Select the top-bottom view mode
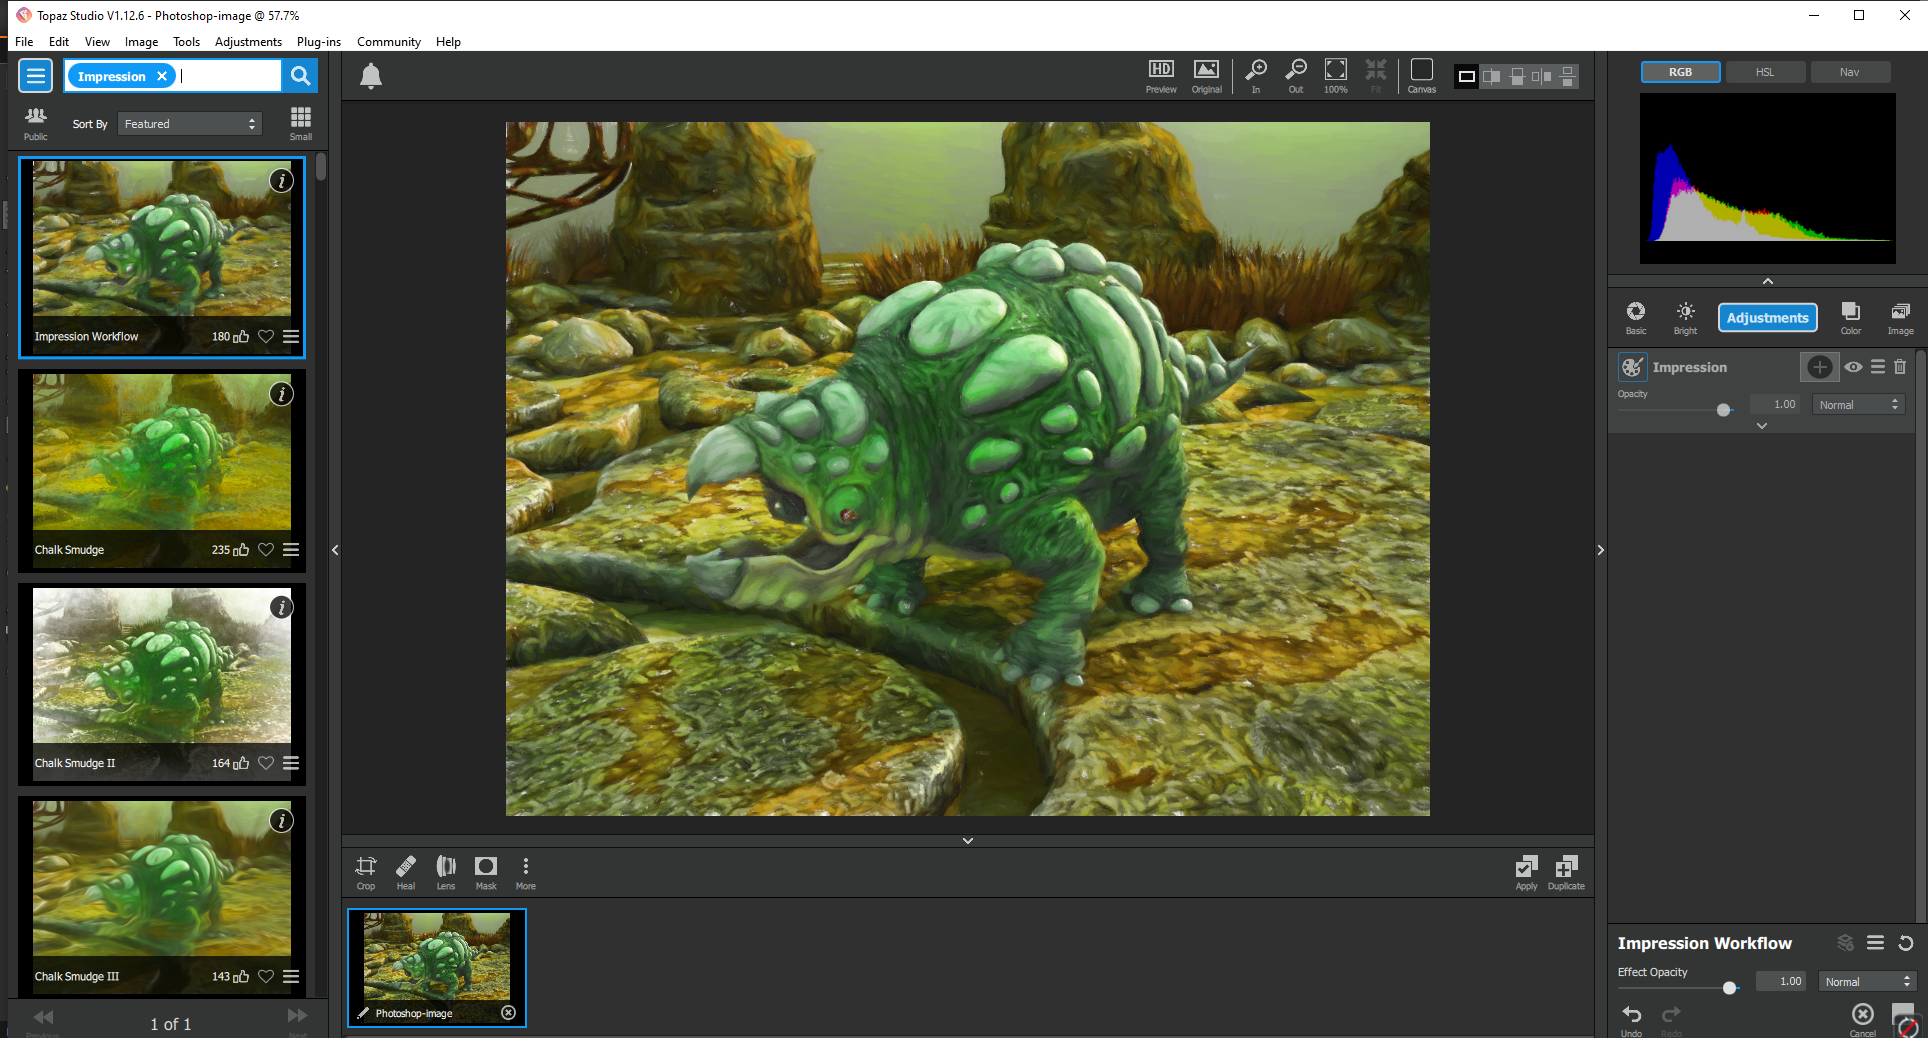 1567,76
